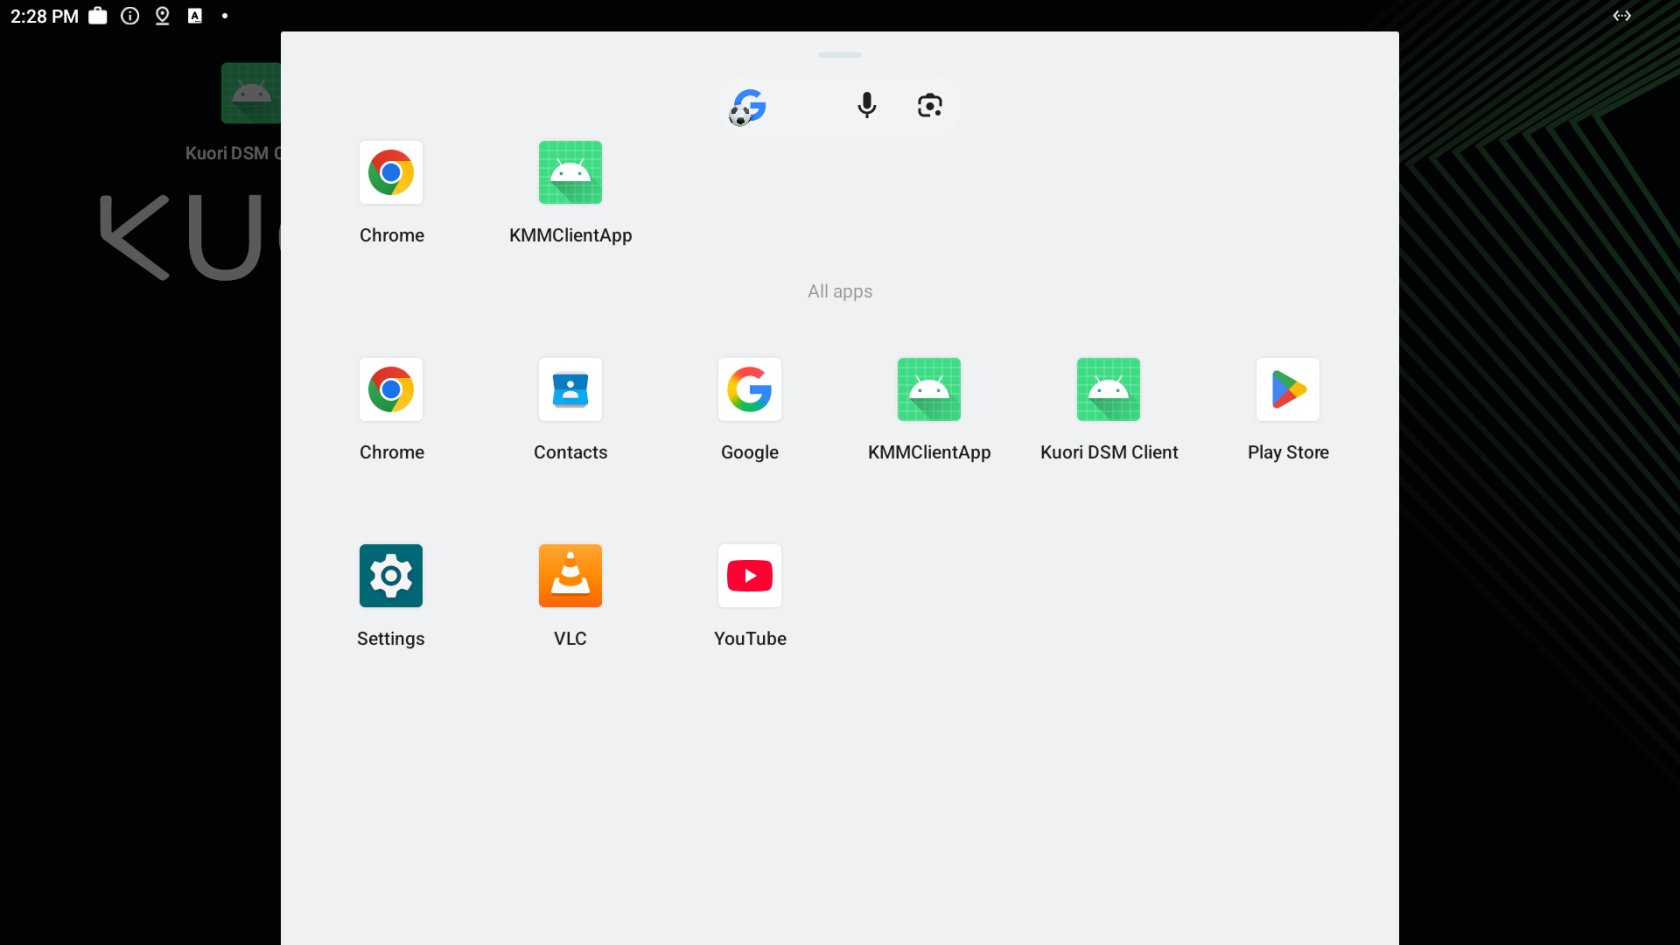Click the briefcase icon in the status bar
The height and width of the screenshot is (945, 1680).
pyautogui.click(x=98, y=16)
